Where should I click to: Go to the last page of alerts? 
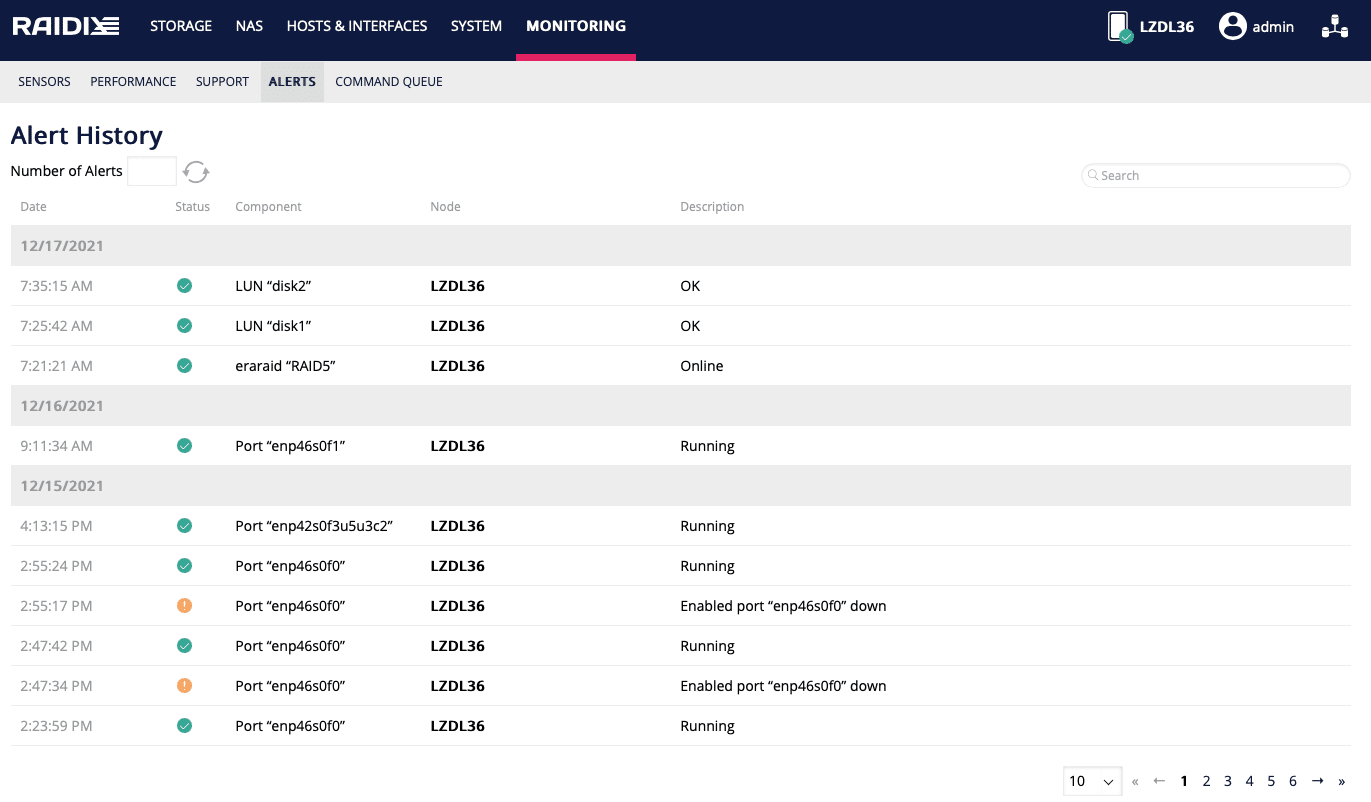point(1342,782)
